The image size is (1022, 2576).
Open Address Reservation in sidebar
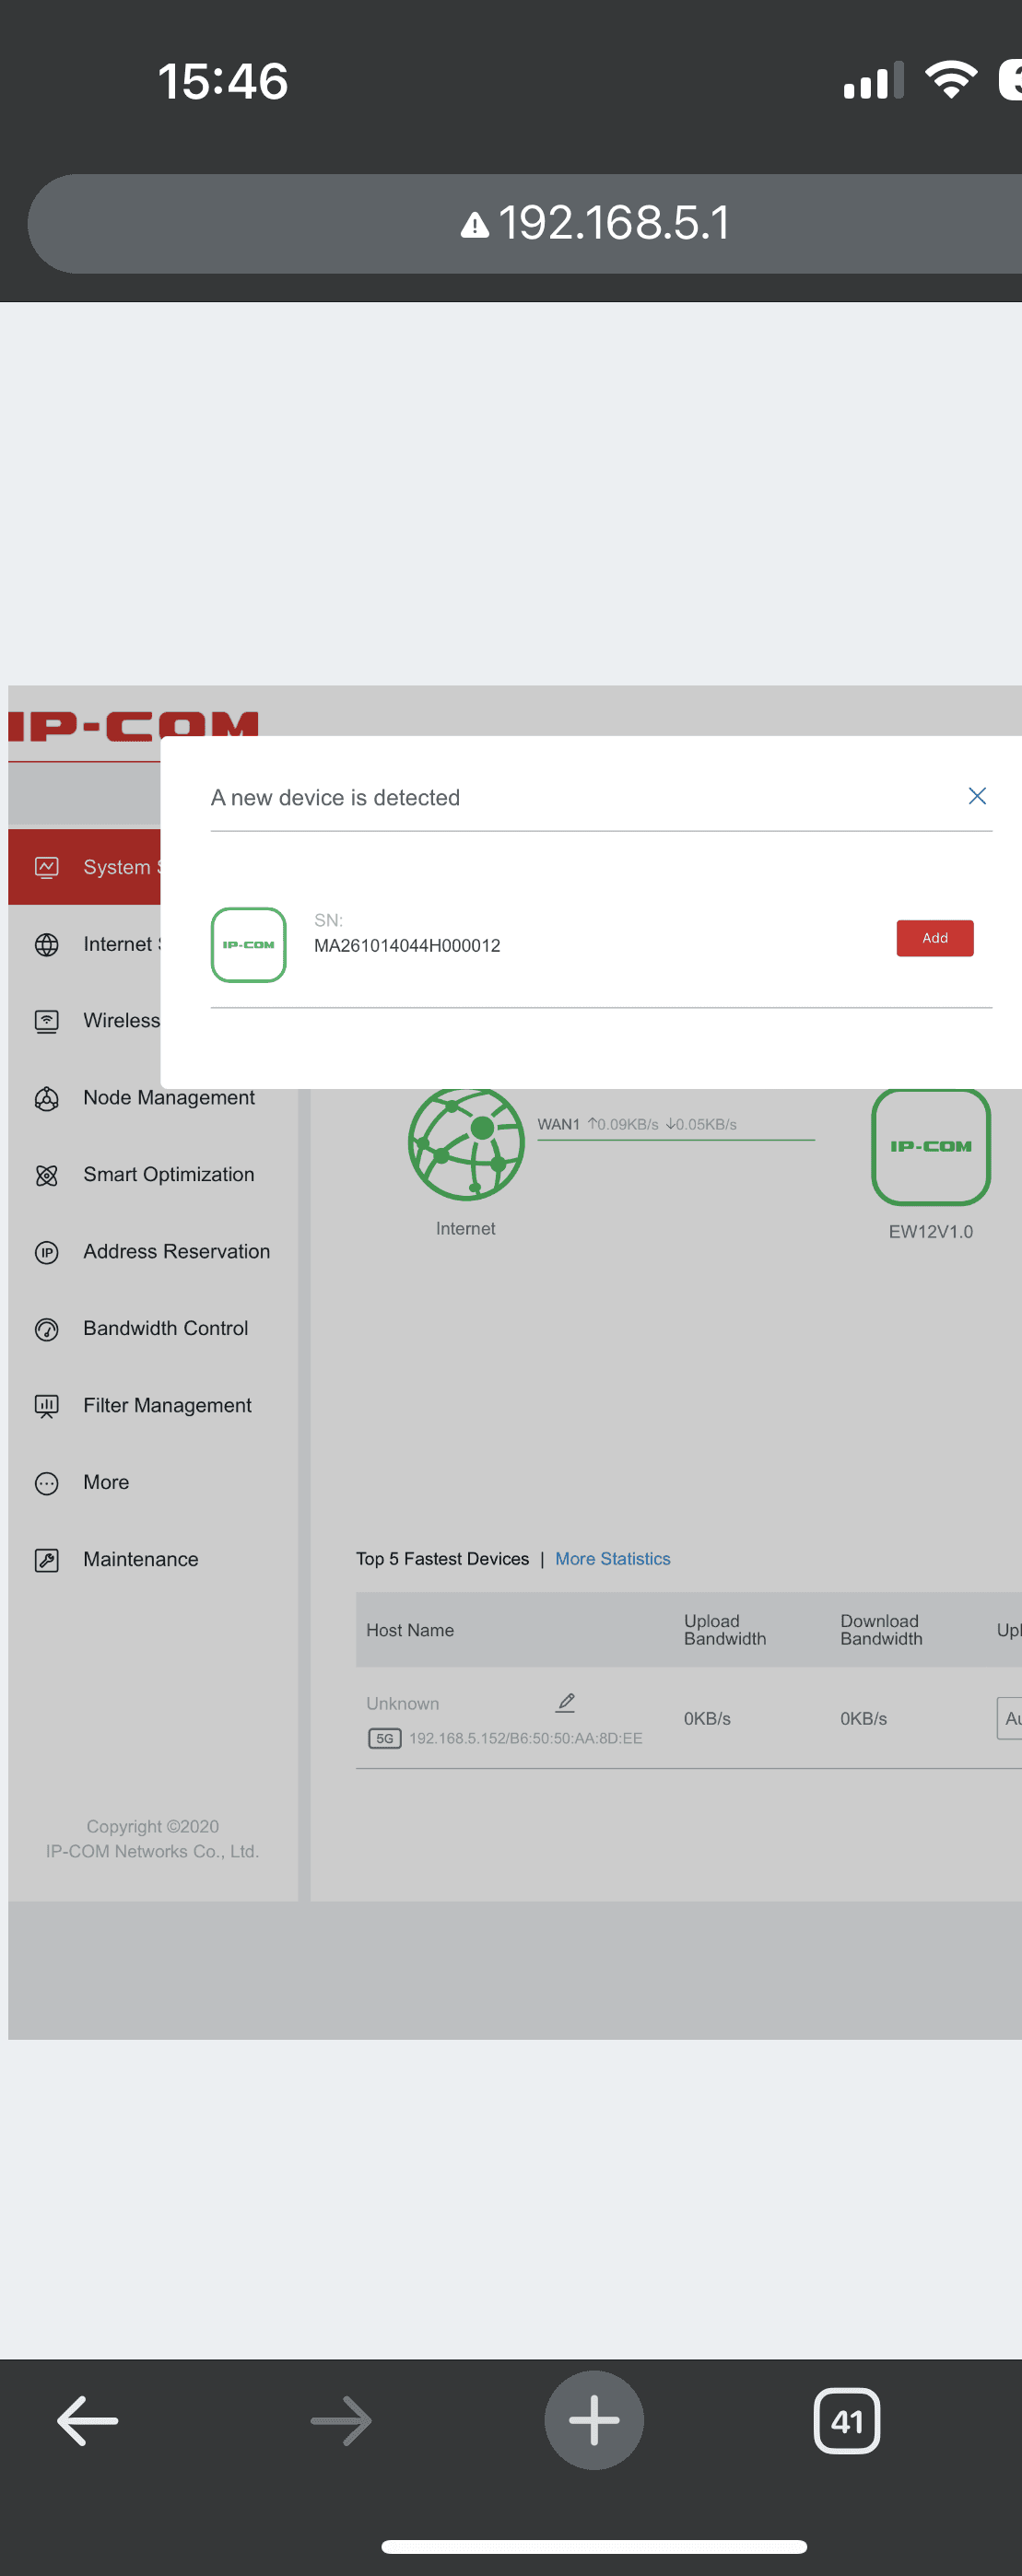[152, 1252]
